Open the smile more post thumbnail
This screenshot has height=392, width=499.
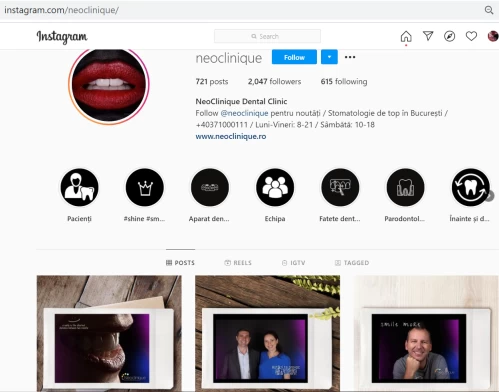point(426,334)
